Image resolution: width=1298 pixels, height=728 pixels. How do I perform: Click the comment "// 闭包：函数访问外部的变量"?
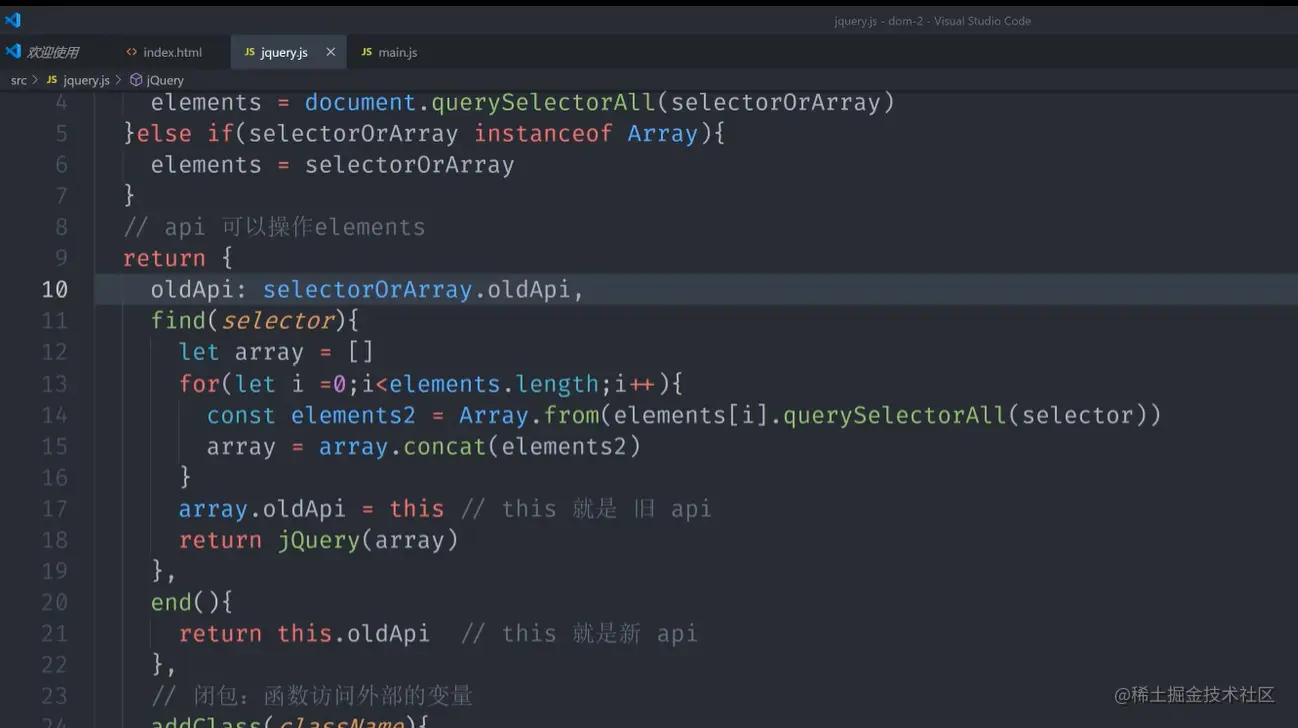point(312,695)
